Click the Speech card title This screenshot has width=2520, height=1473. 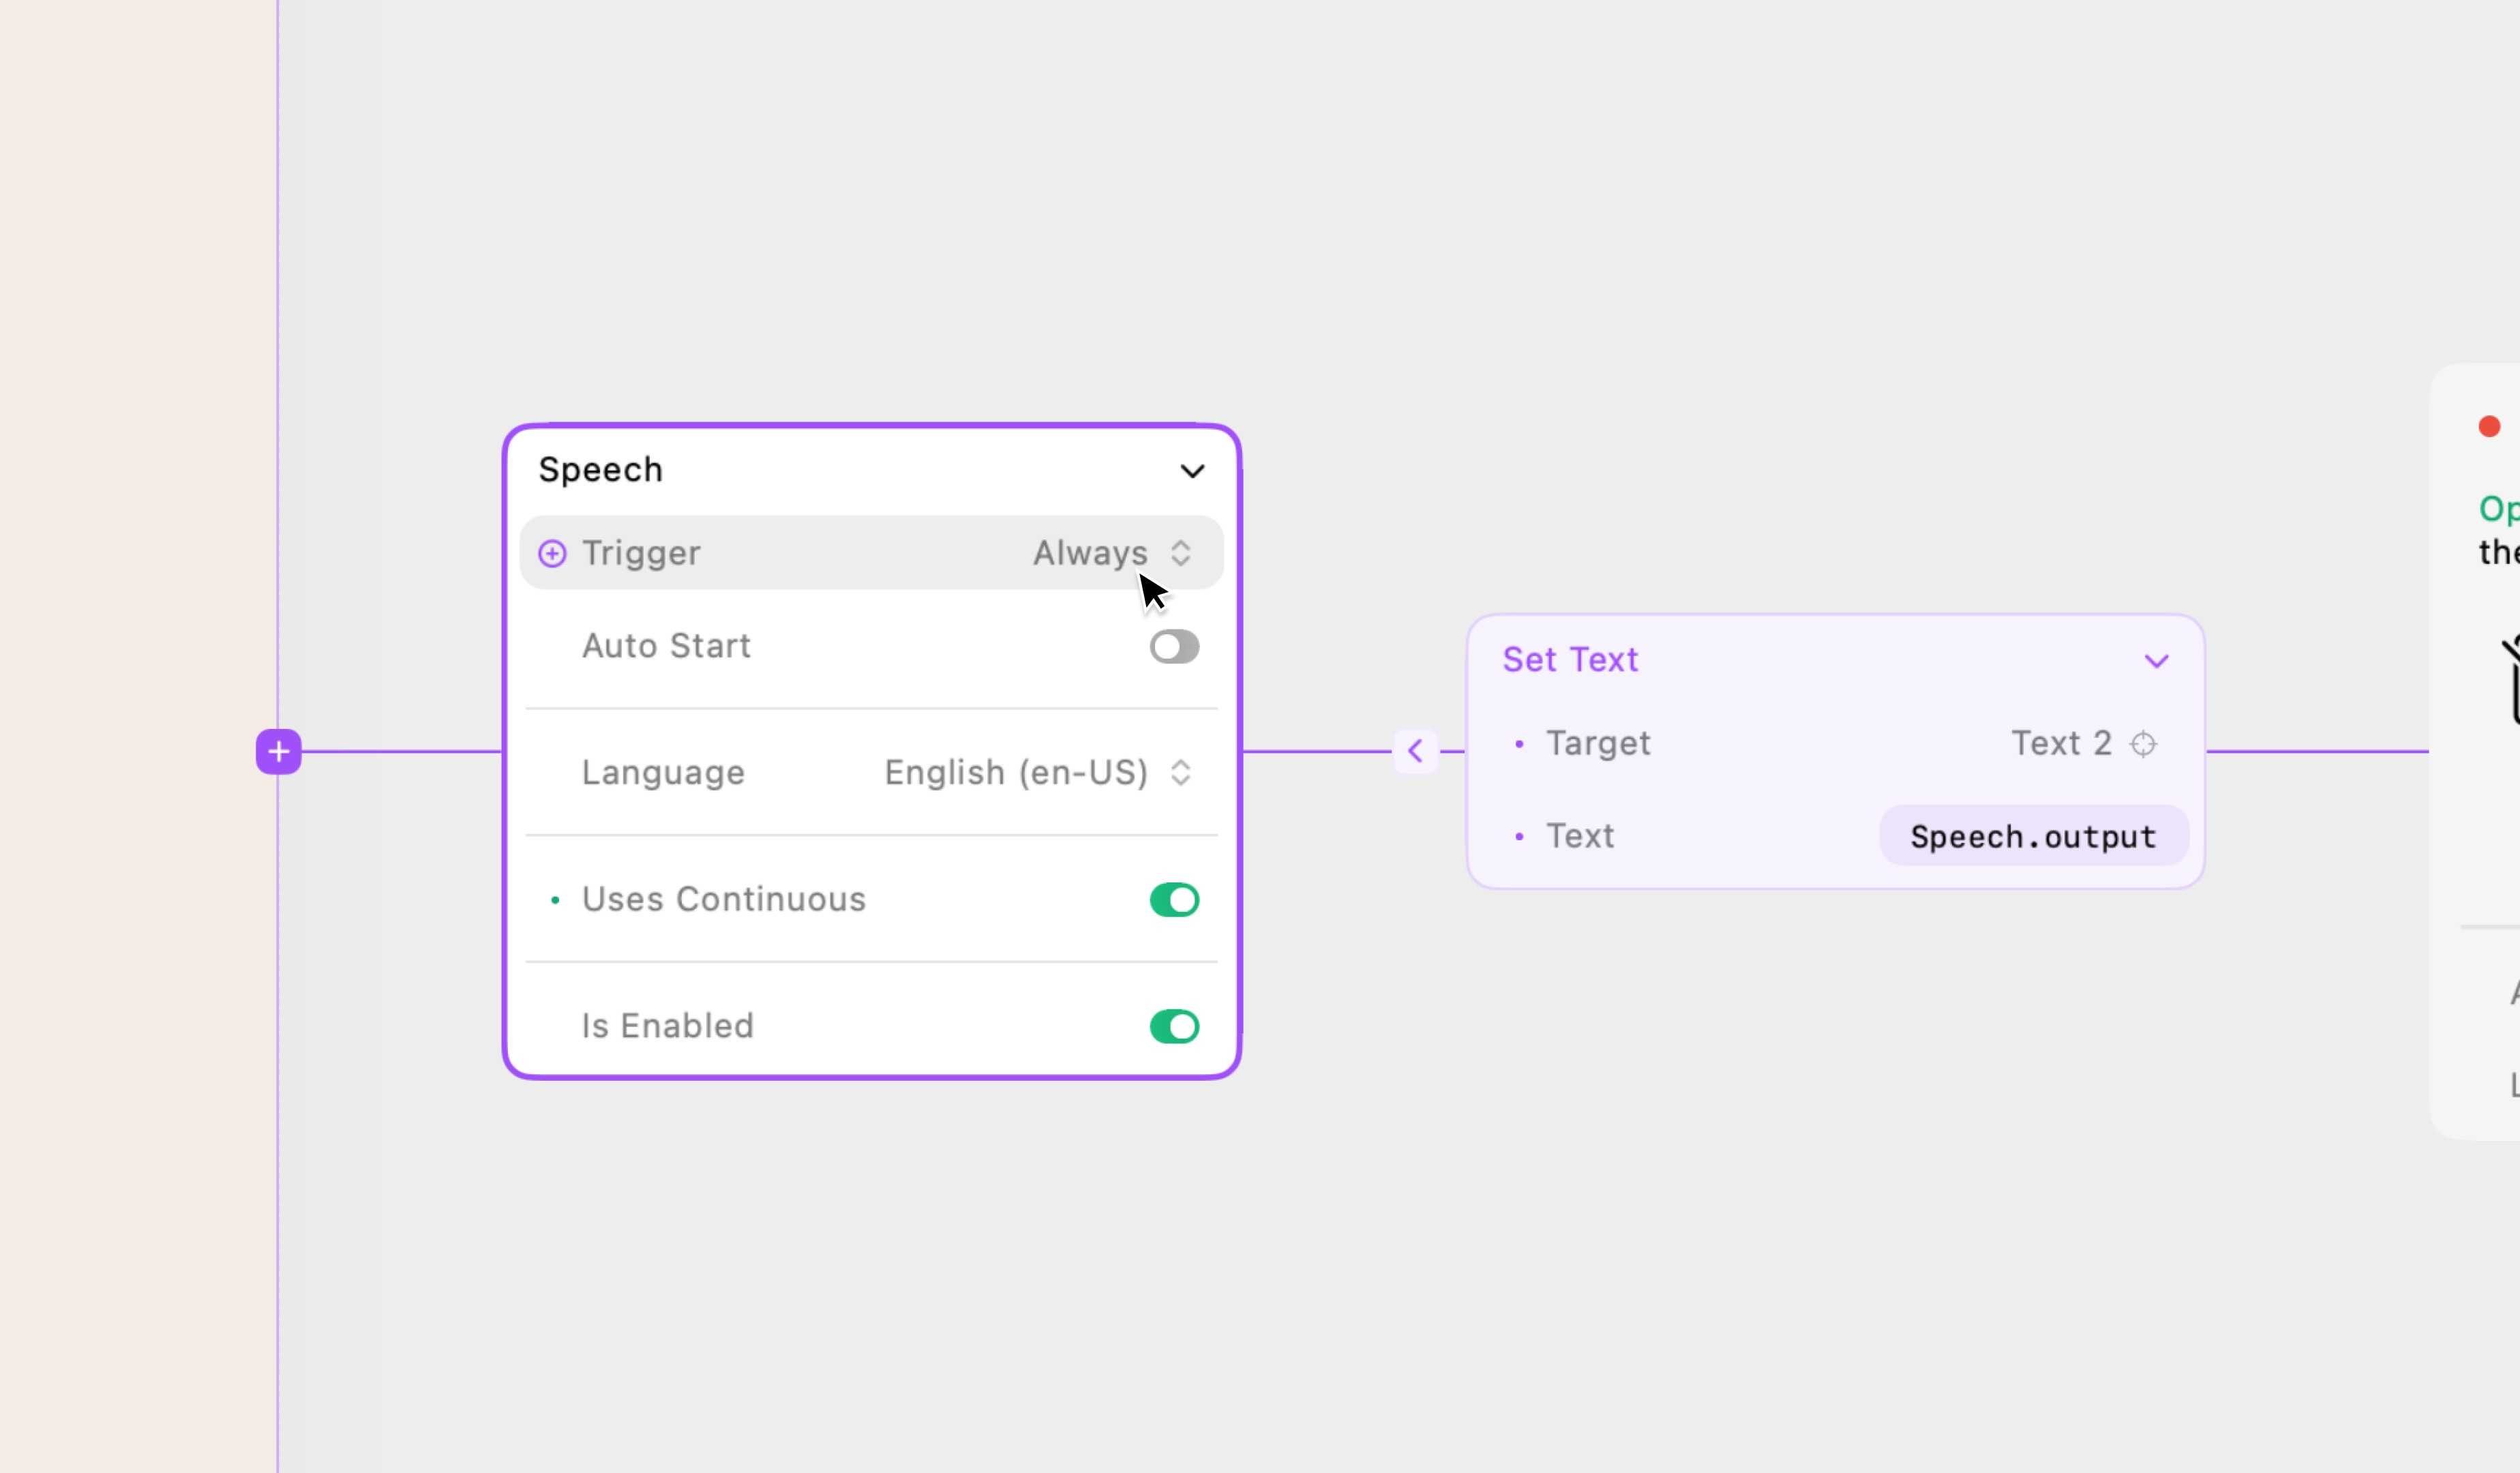pyautogui.click(x=600, y=470)
